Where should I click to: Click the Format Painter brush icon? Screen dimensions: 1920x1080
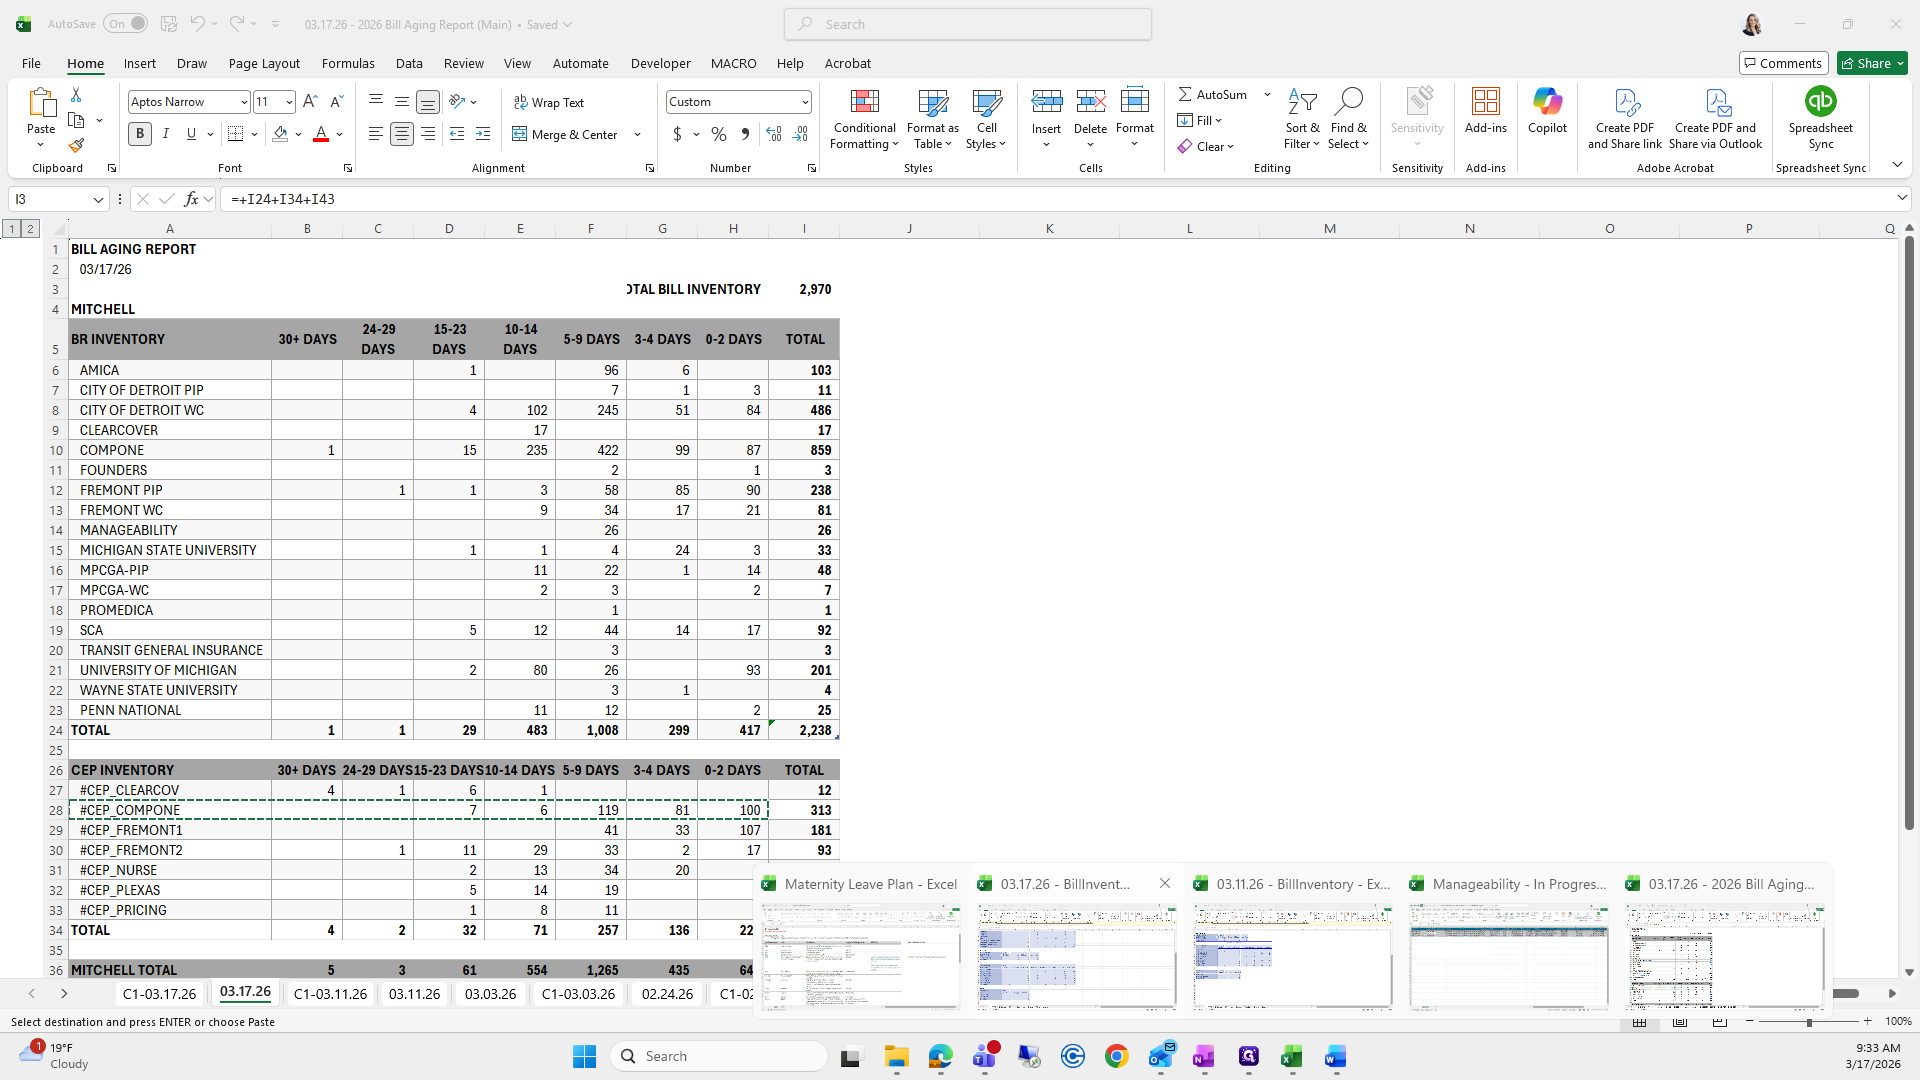[76, 146]
